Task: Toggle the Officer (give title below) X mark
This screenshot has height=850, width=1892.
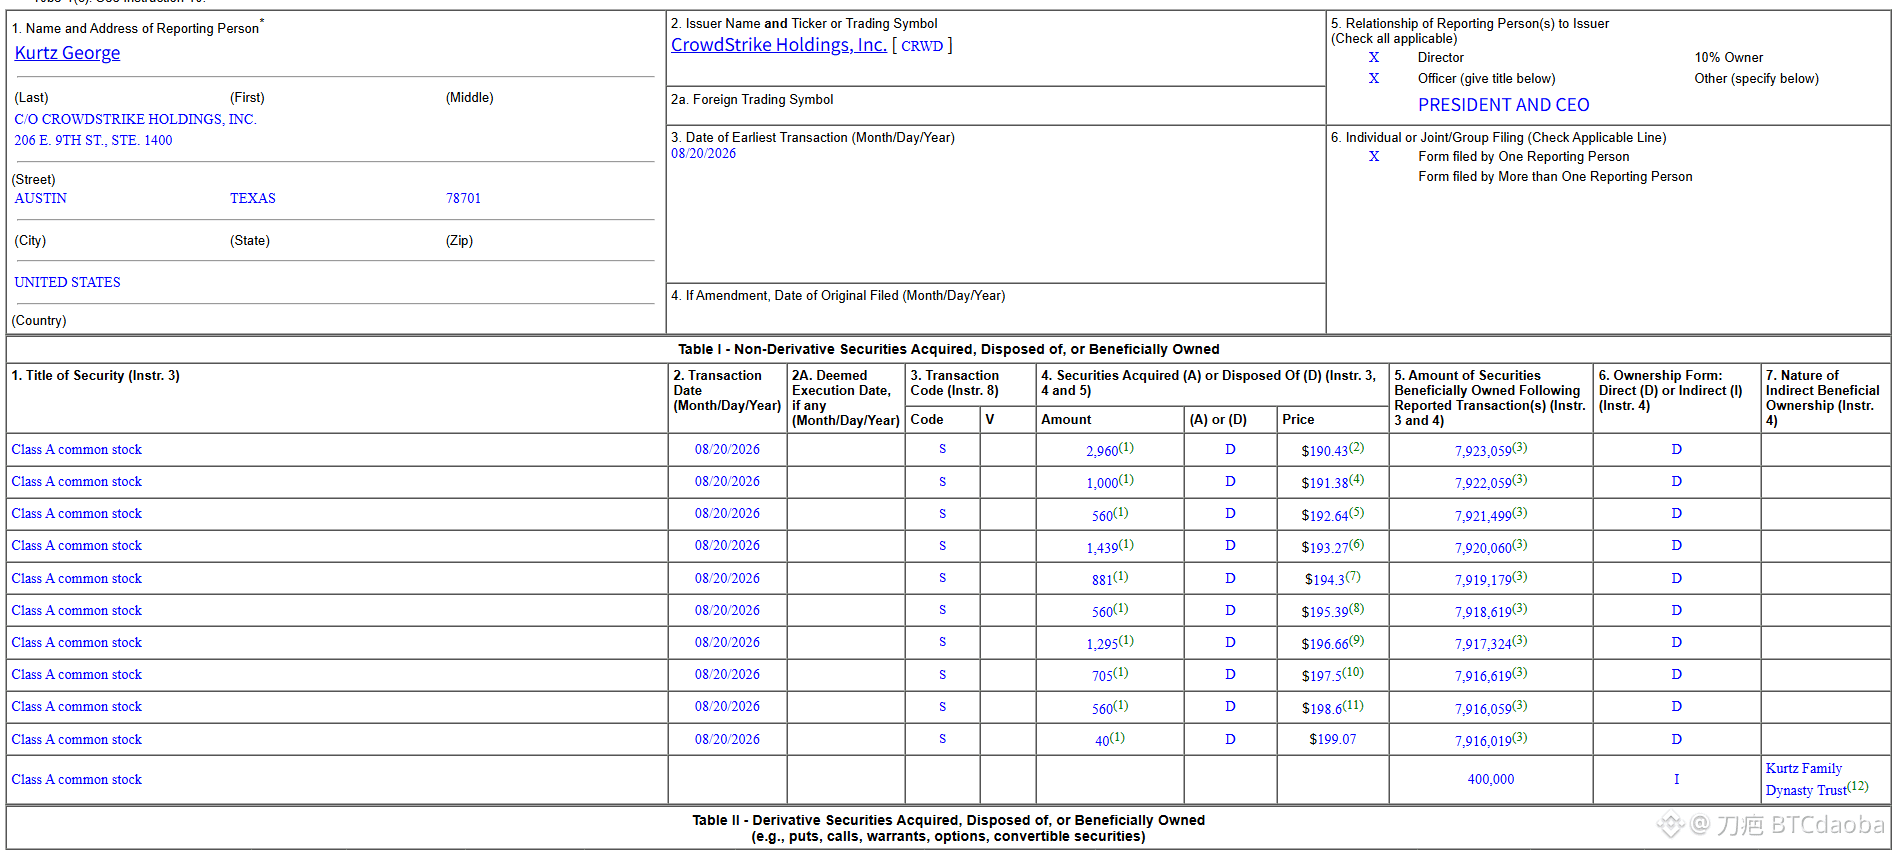Action: click(1374, 79)
